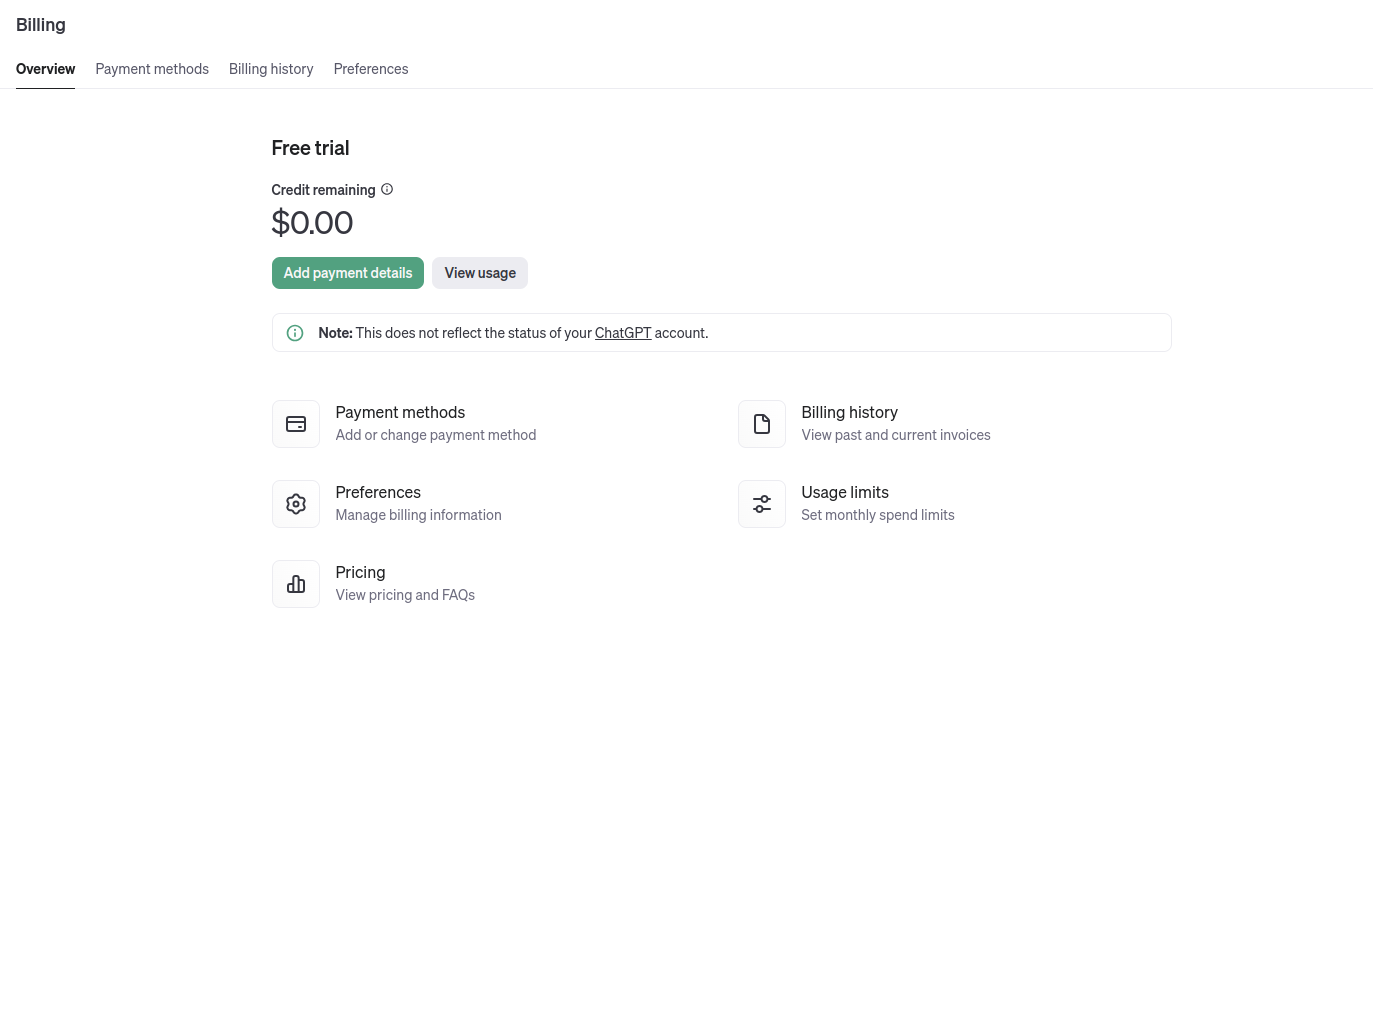This screenshot has height=1013, width=1373.
Task: Click the credit card Payment methods icon
Action: tap(296, 424)
